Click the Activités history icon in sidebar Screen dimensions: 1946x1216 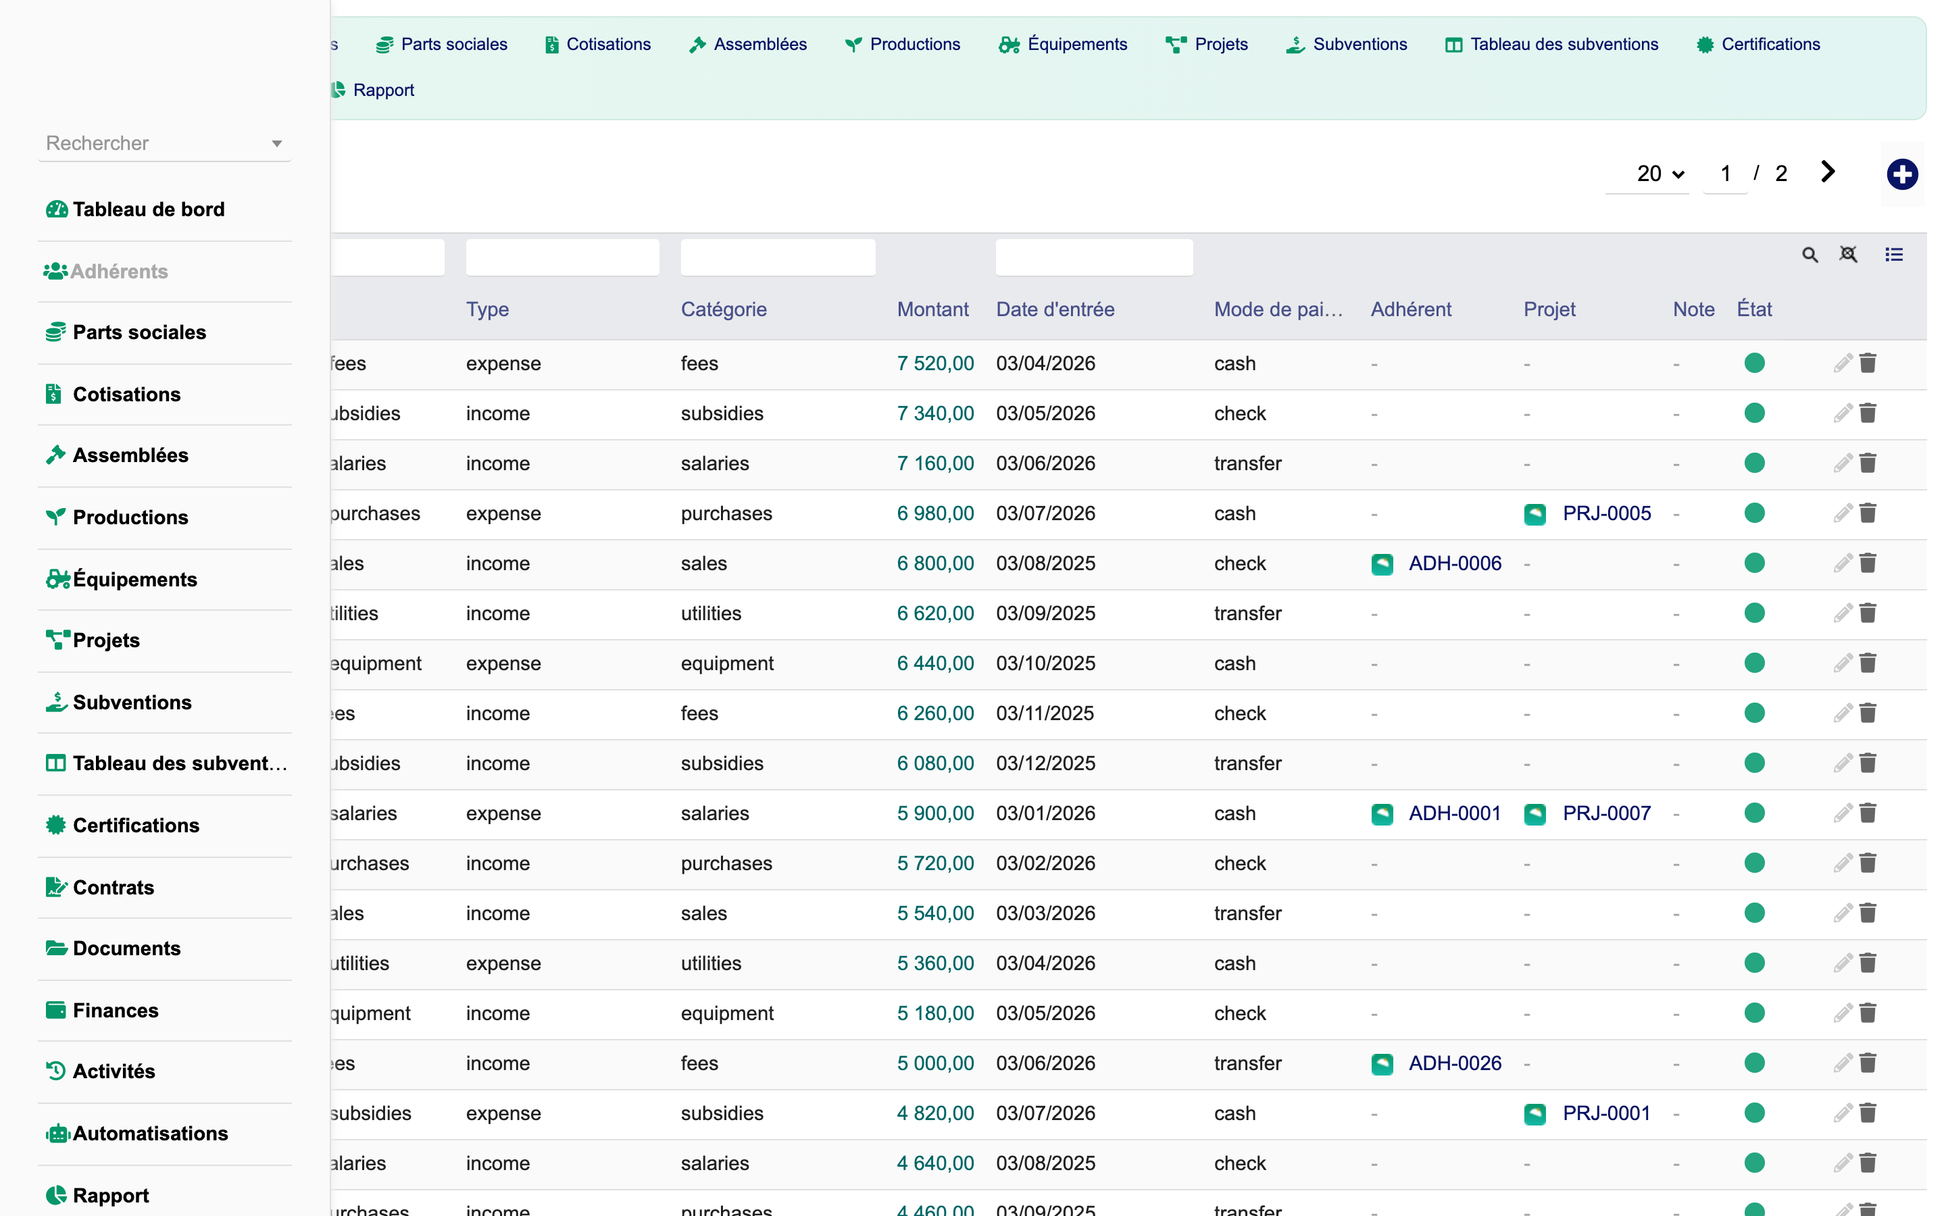[x=56, y=1071]
